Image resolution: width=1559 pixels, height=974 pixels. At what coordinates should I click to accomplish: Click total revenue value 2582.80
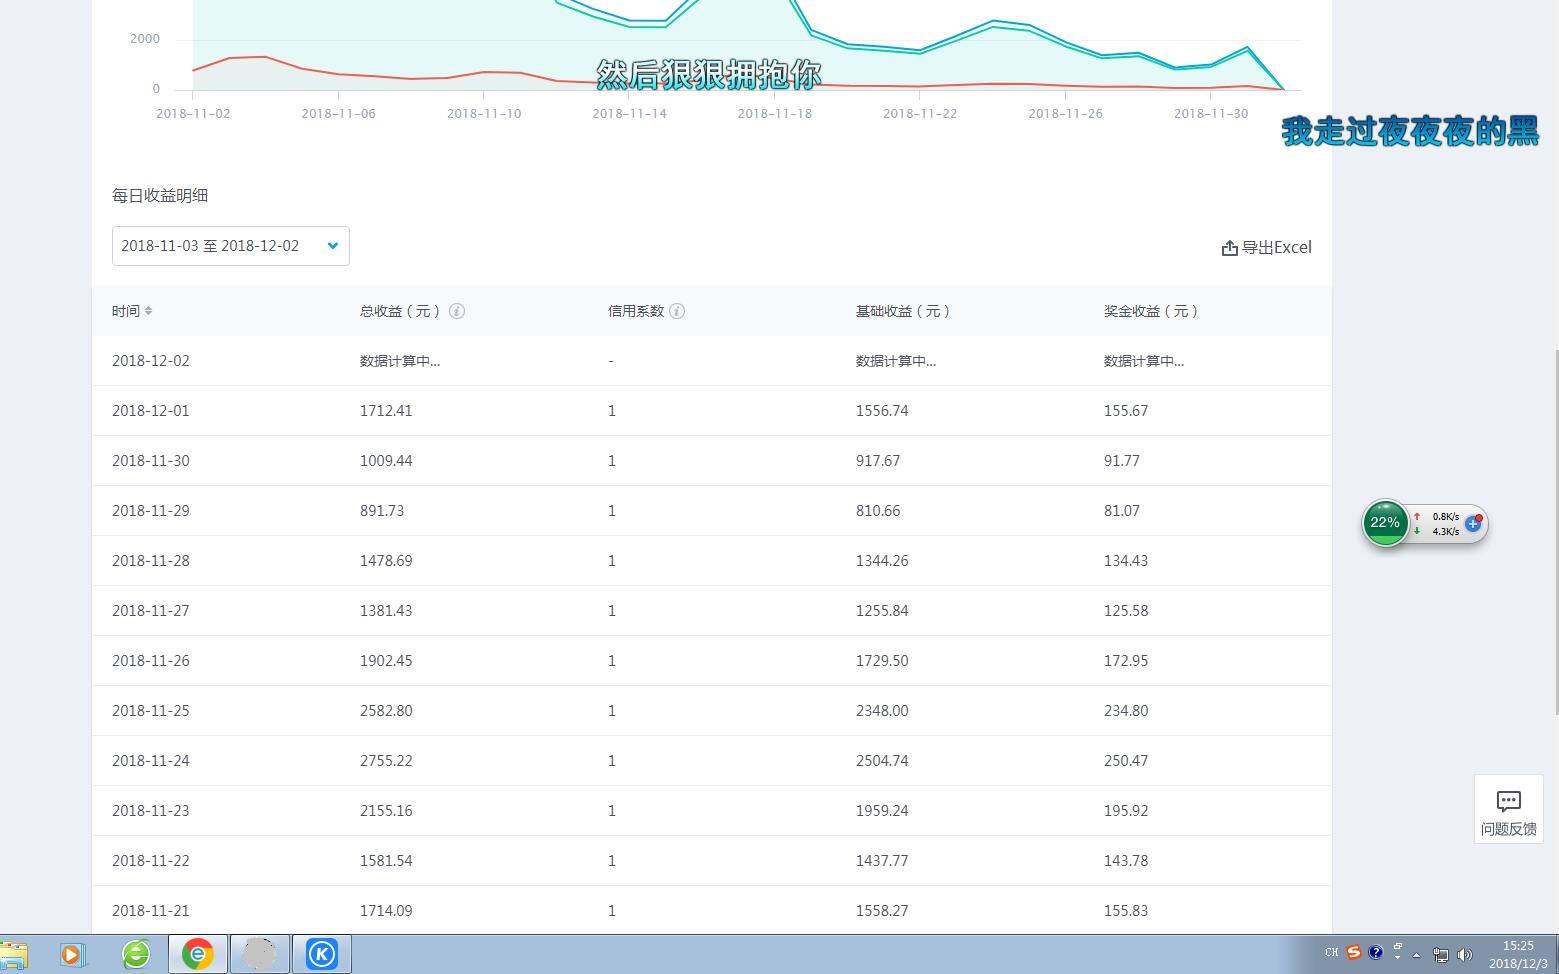tap(386, 711)
